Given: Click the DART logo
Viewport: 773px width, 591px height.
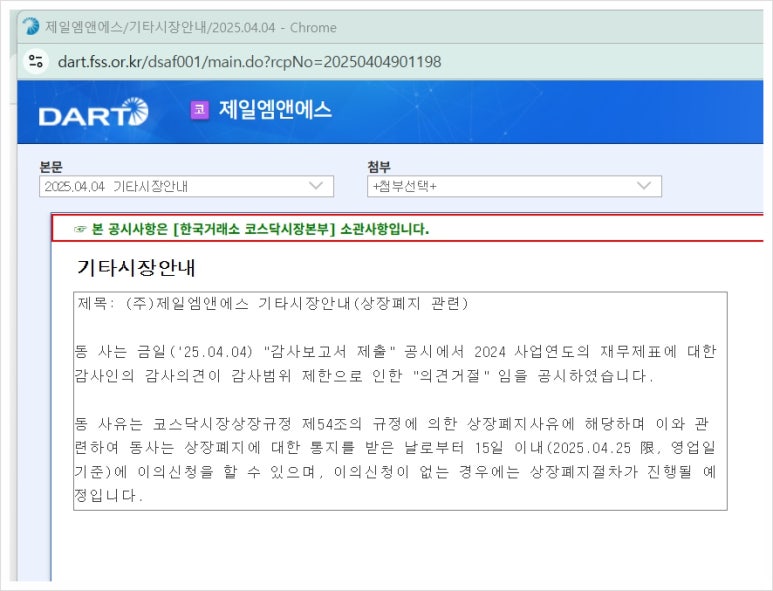Looking at the screenshot, I should pyautogui.click(x=93, y=112).
